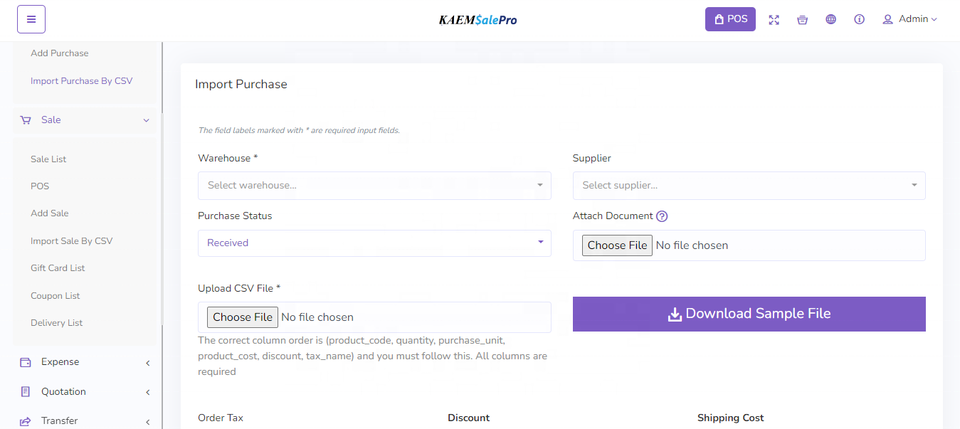960x429 pixels.
Task: Click the fullscreen expand icon
Action: point(774,19)
